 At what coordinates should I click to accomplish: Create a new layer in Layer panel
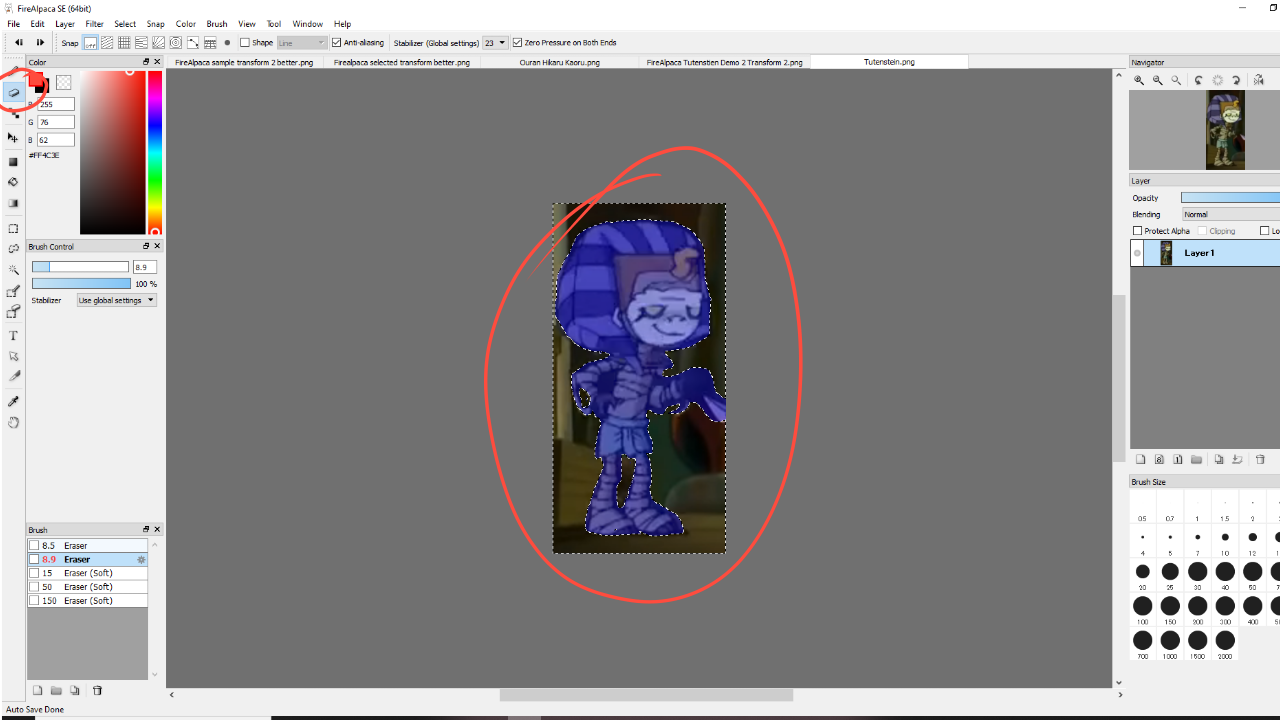tap(1140, 460)
